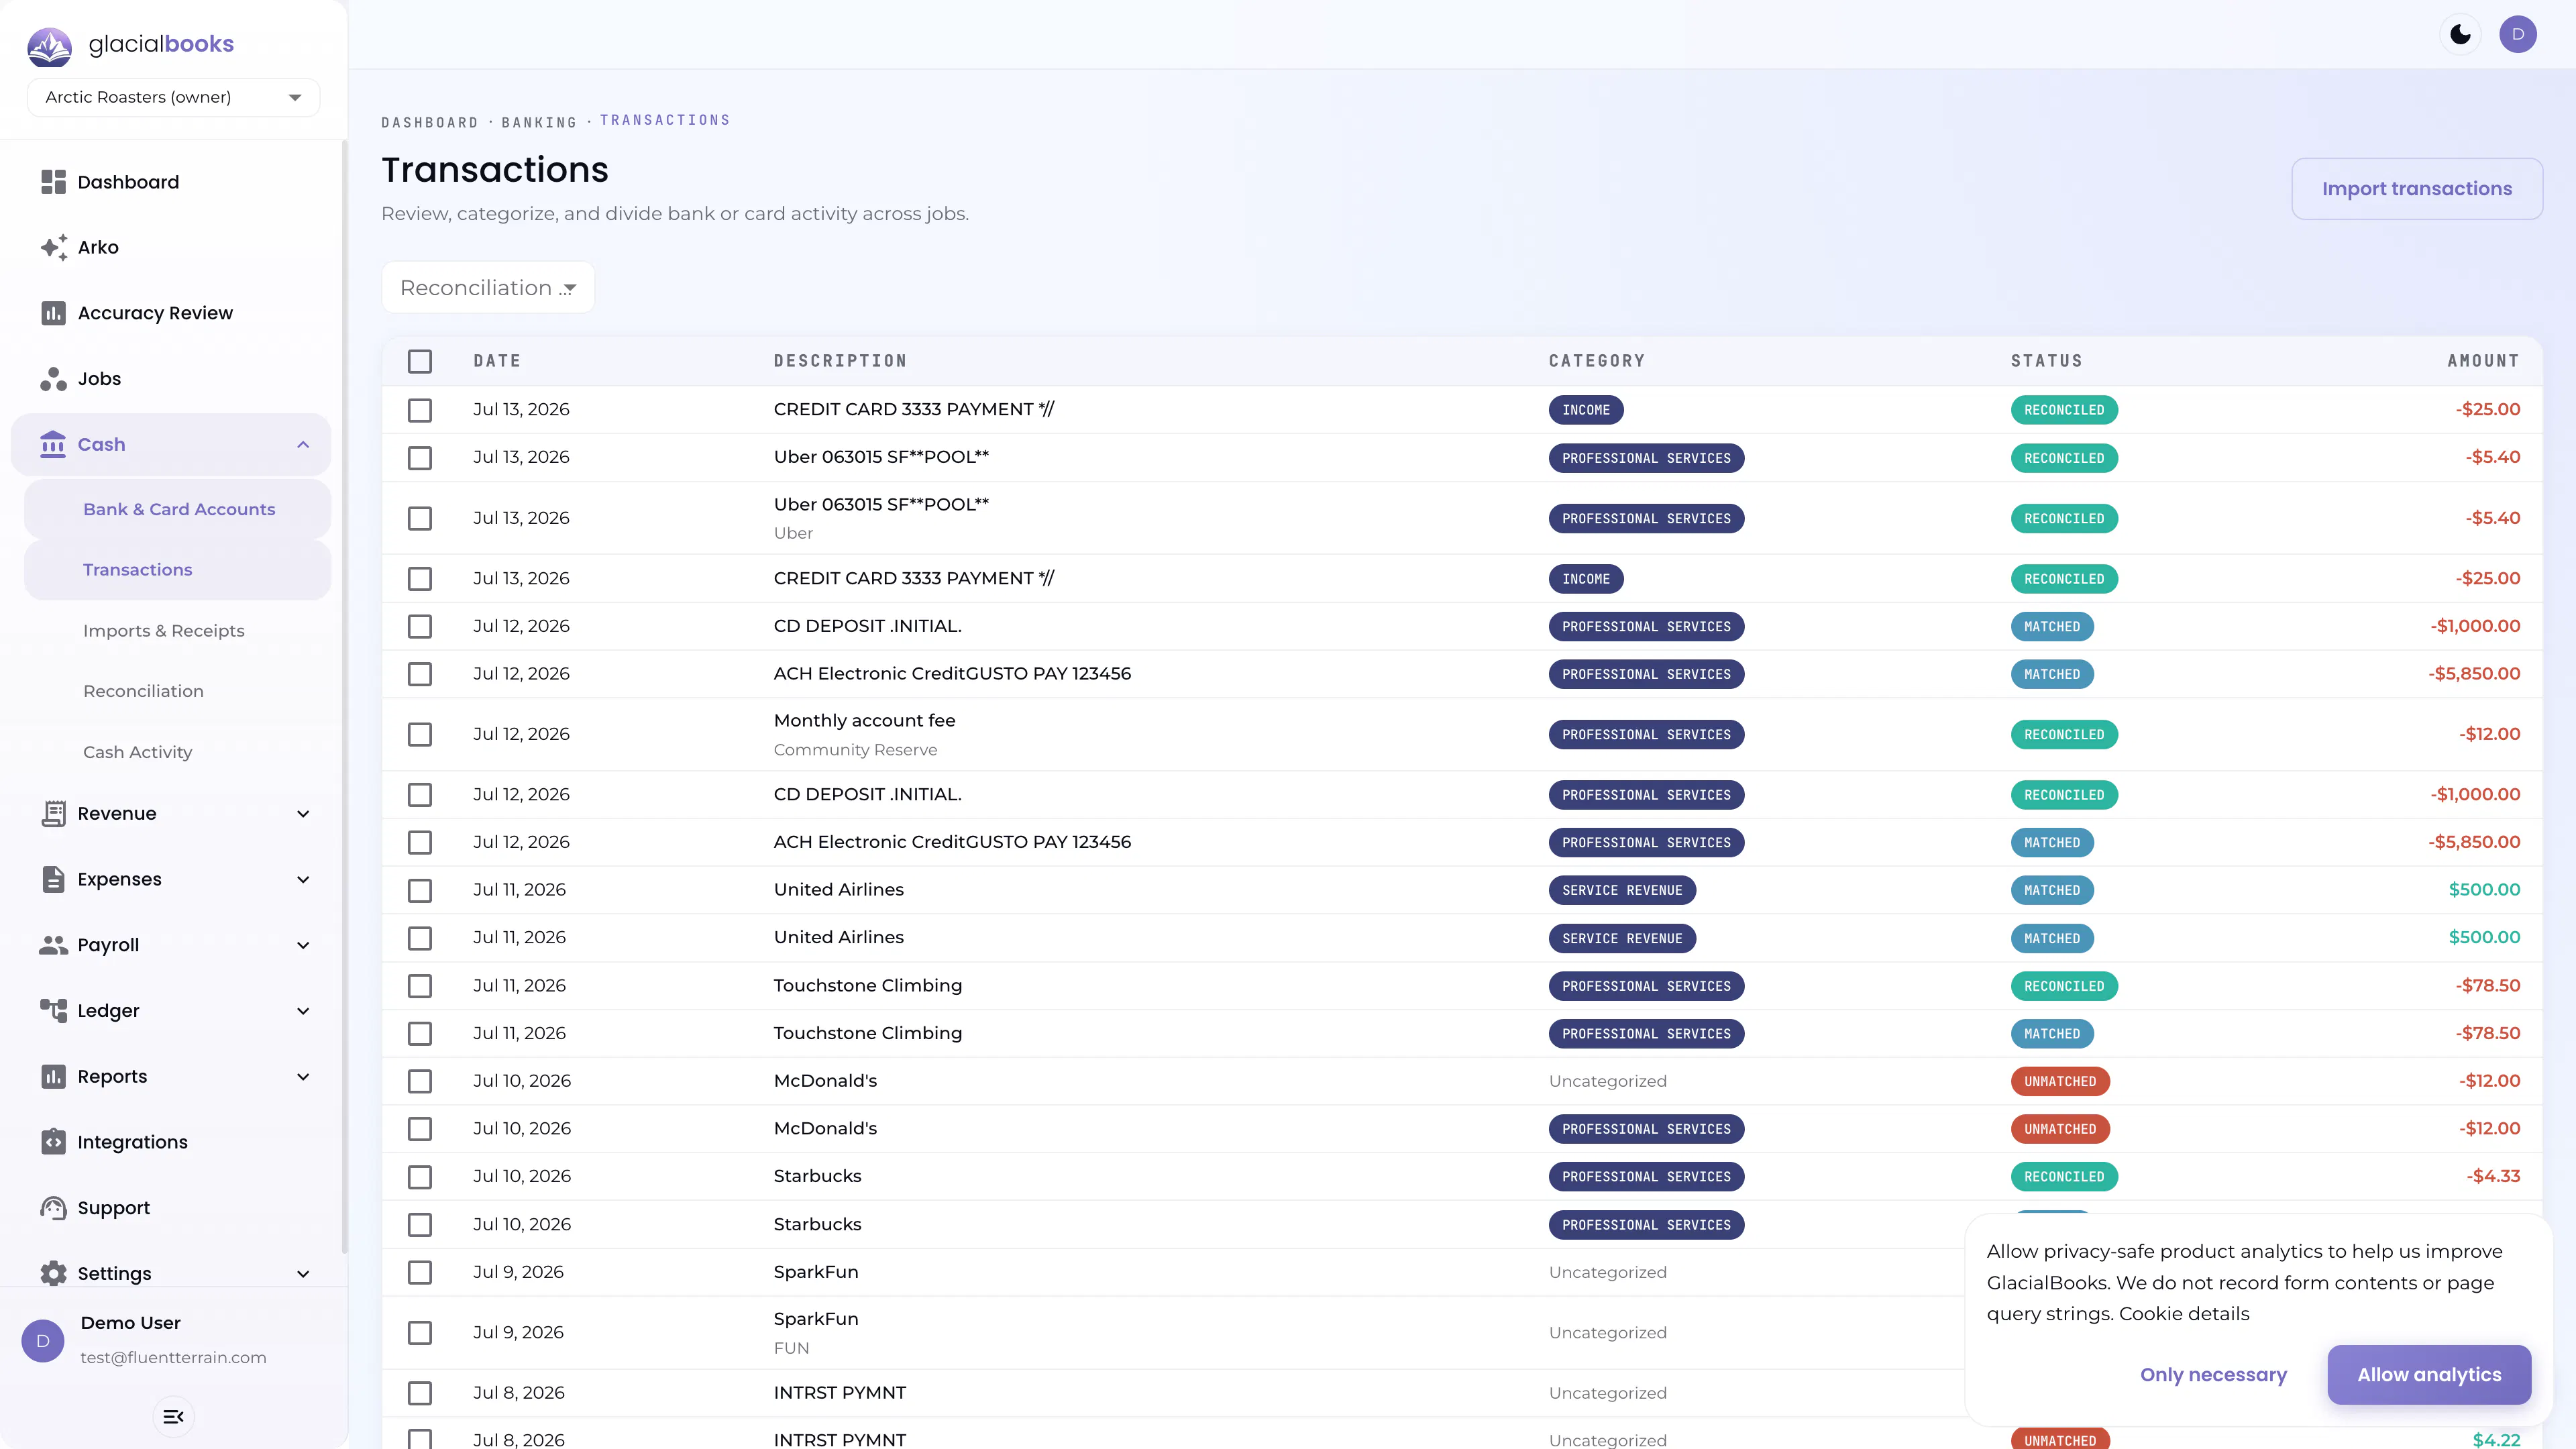Collapse the sidebar with the menu icon

(x=173, y=1417)
